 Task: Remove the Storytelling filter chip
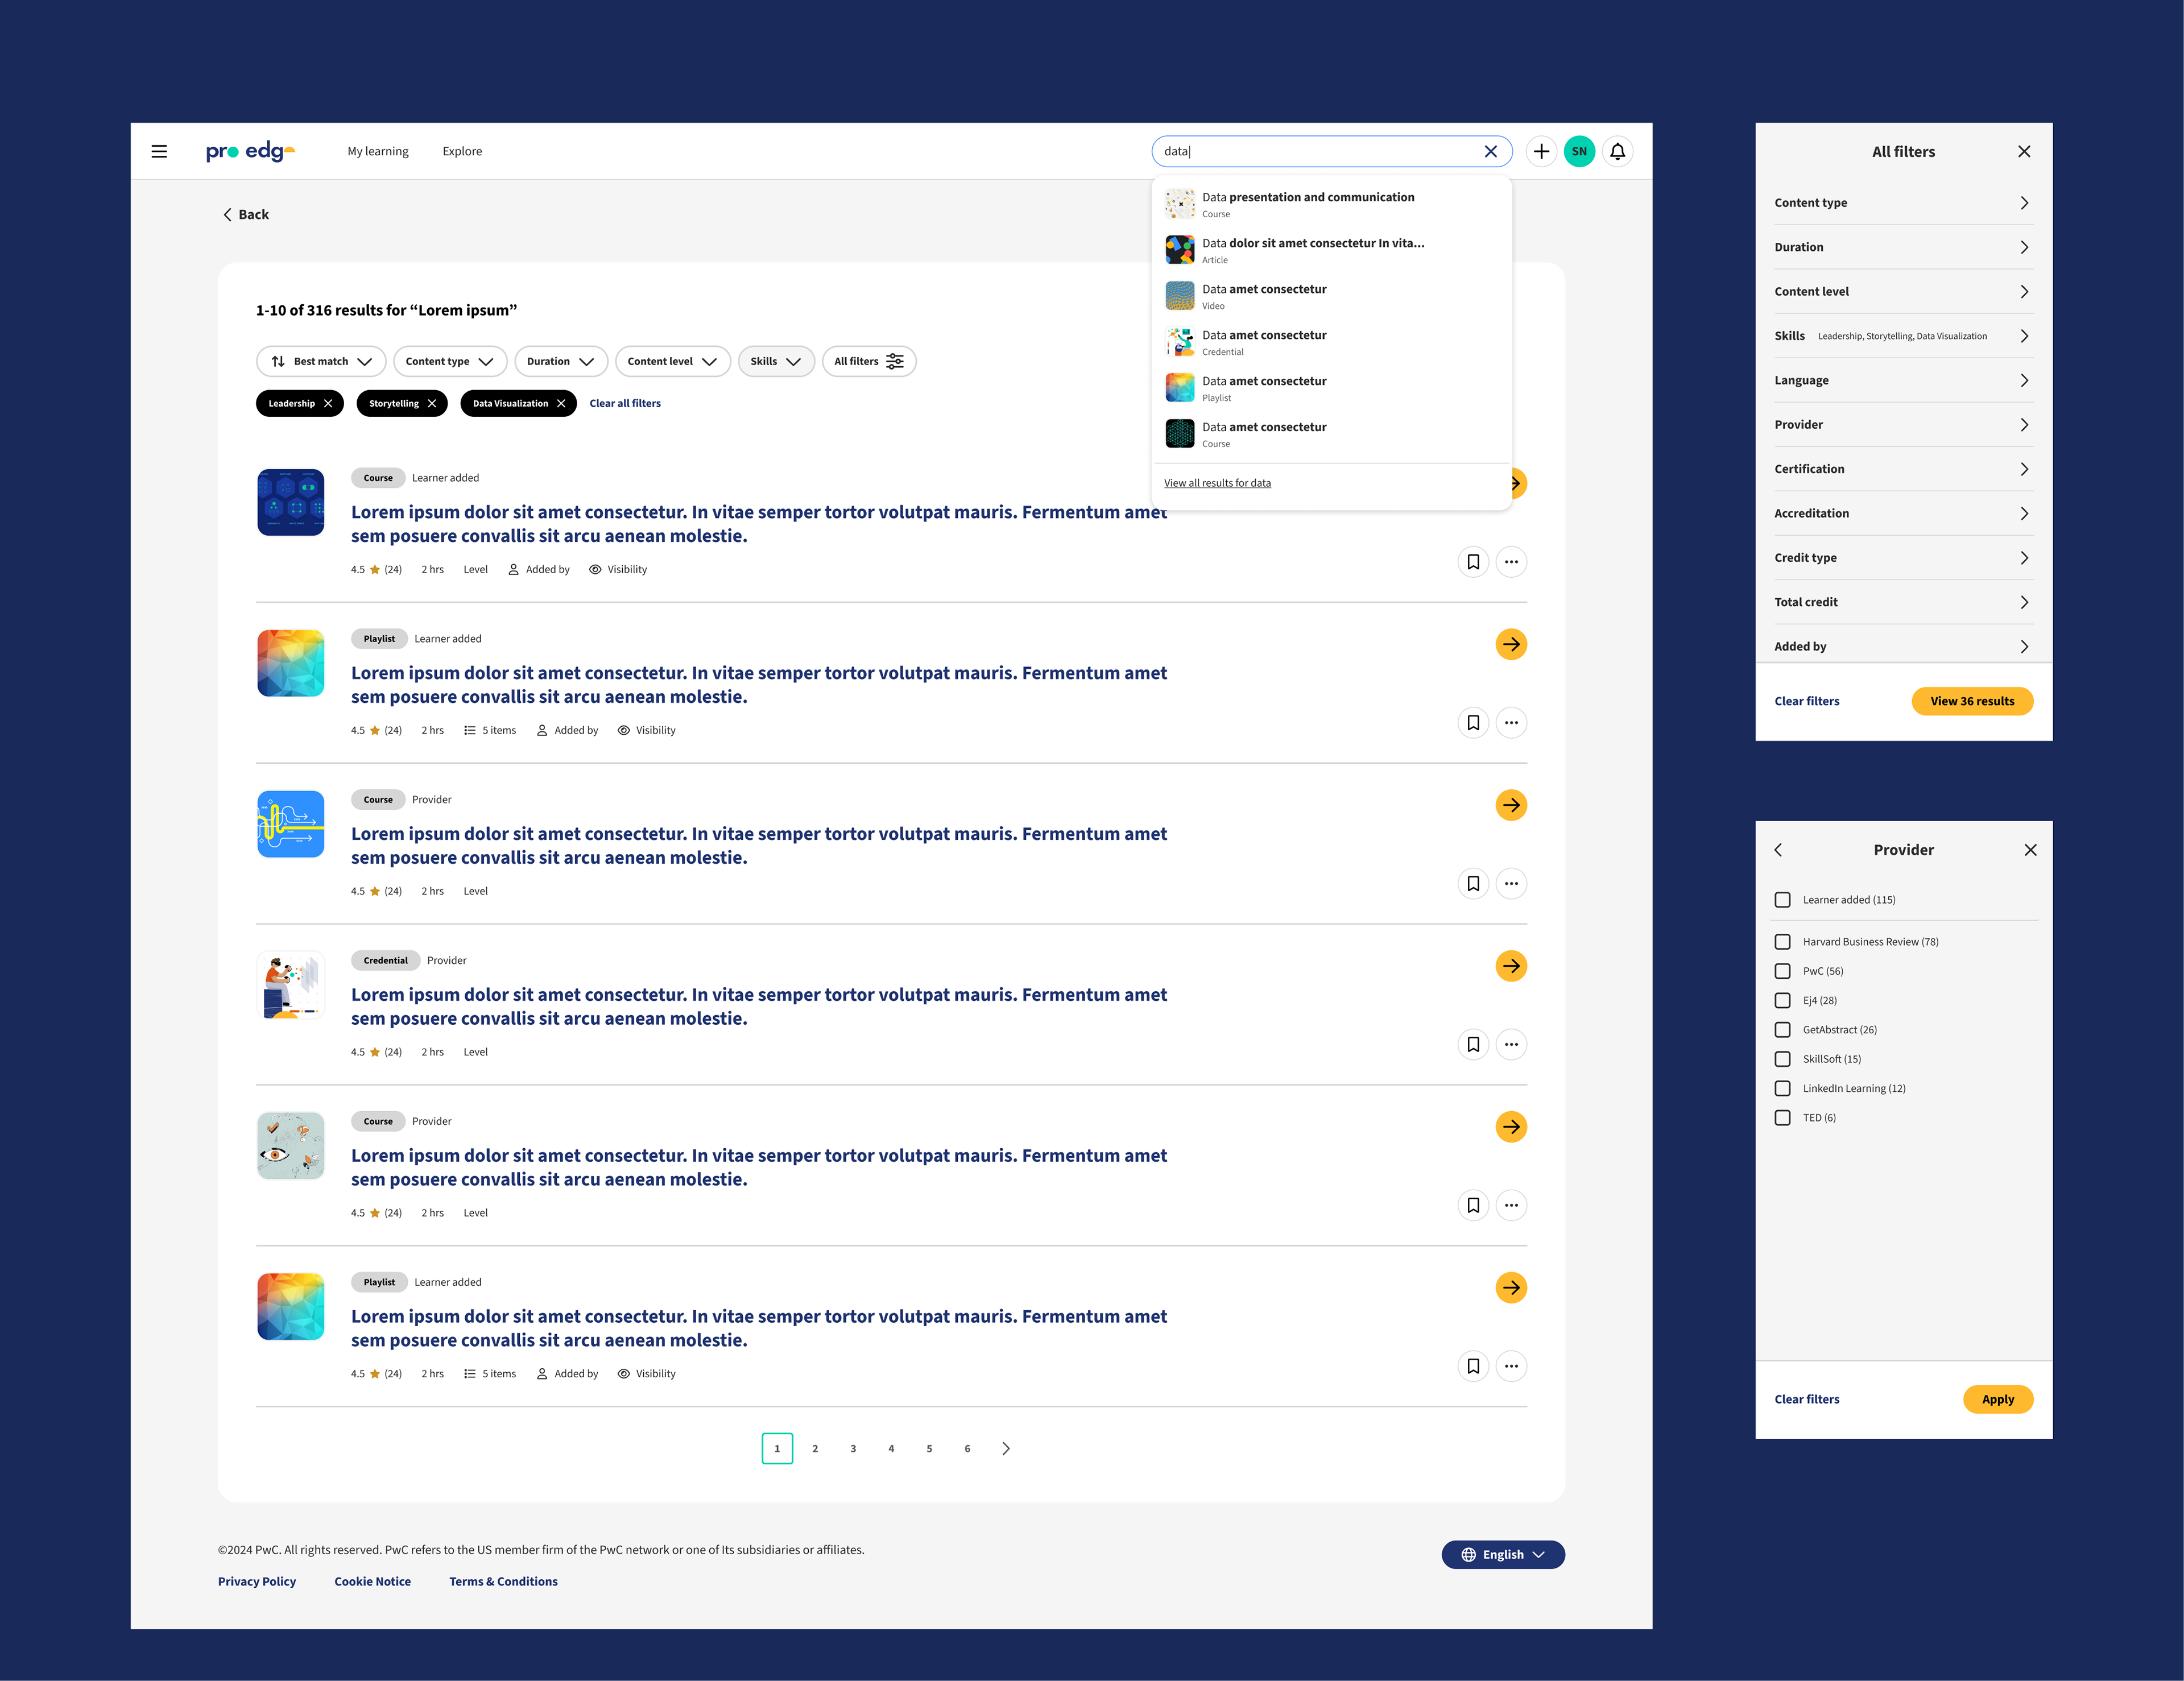[432, 404]
